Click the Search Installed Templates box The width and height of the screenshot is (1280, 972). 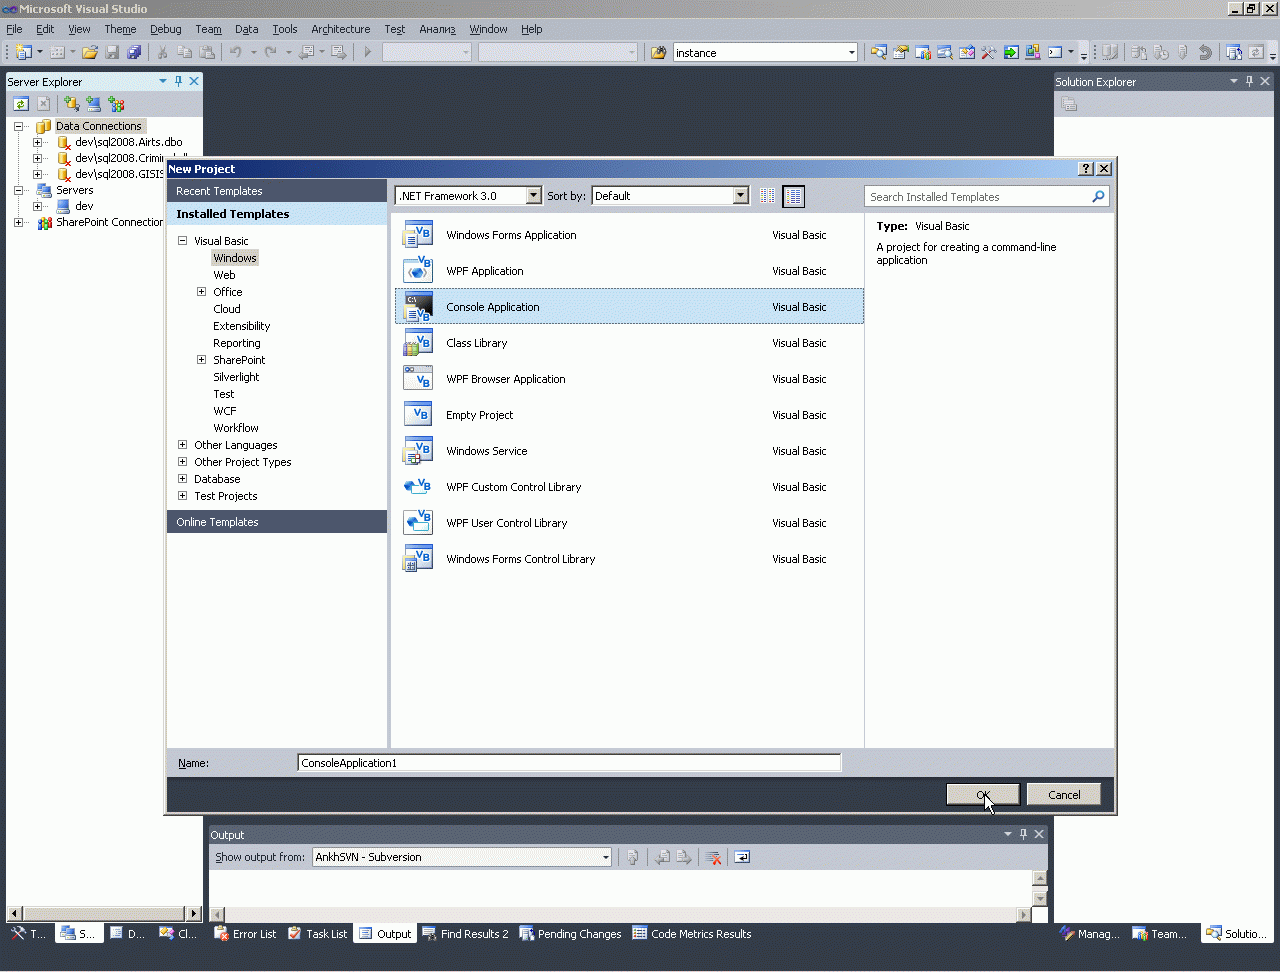986,197
